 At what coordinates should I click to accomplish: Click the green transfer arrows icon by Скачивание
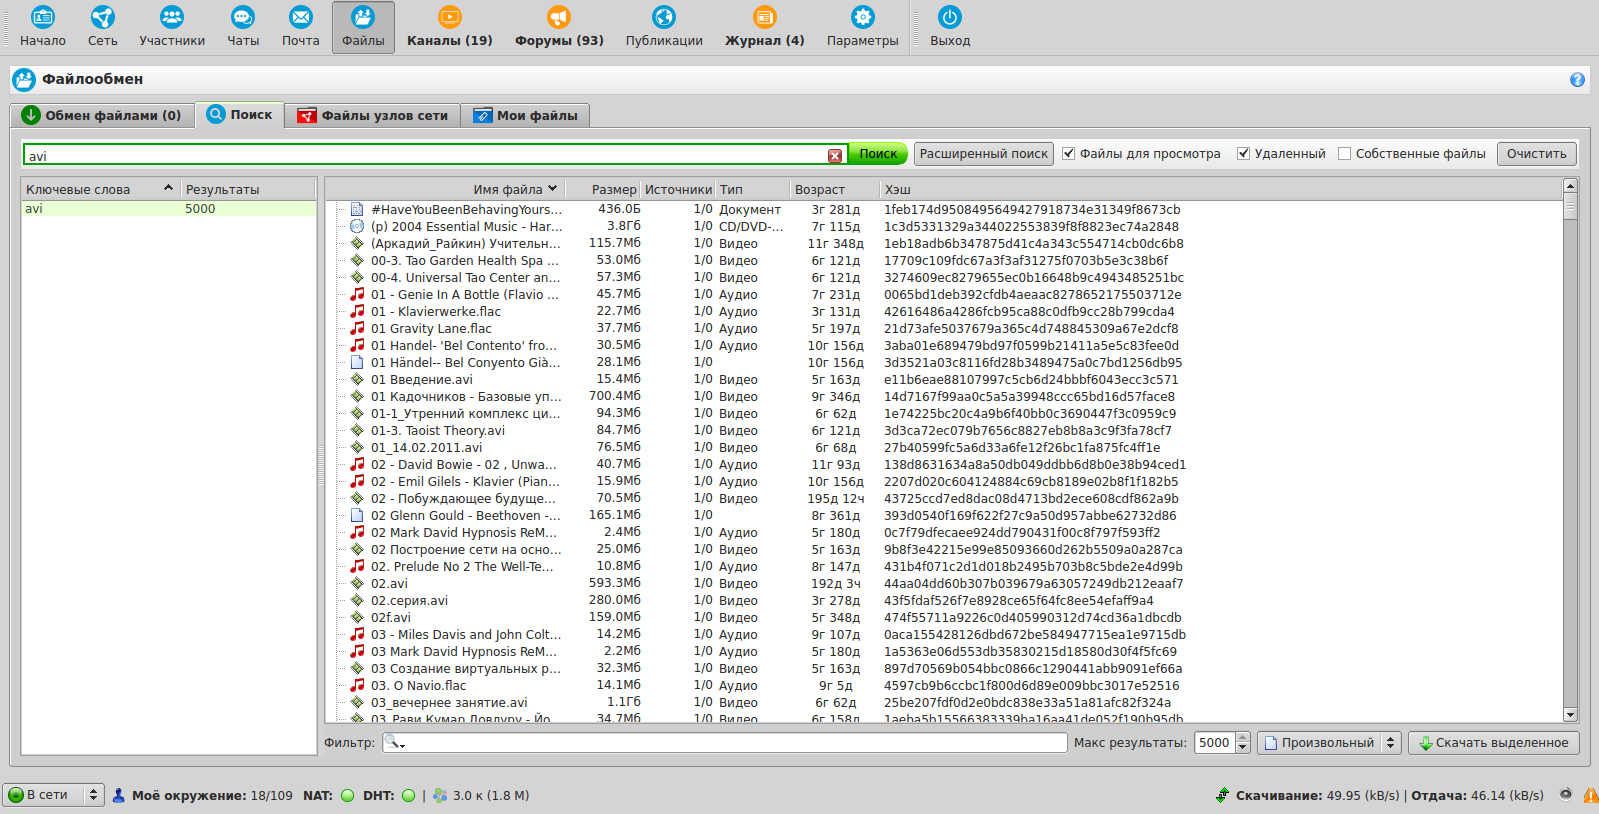[1222, 796]
